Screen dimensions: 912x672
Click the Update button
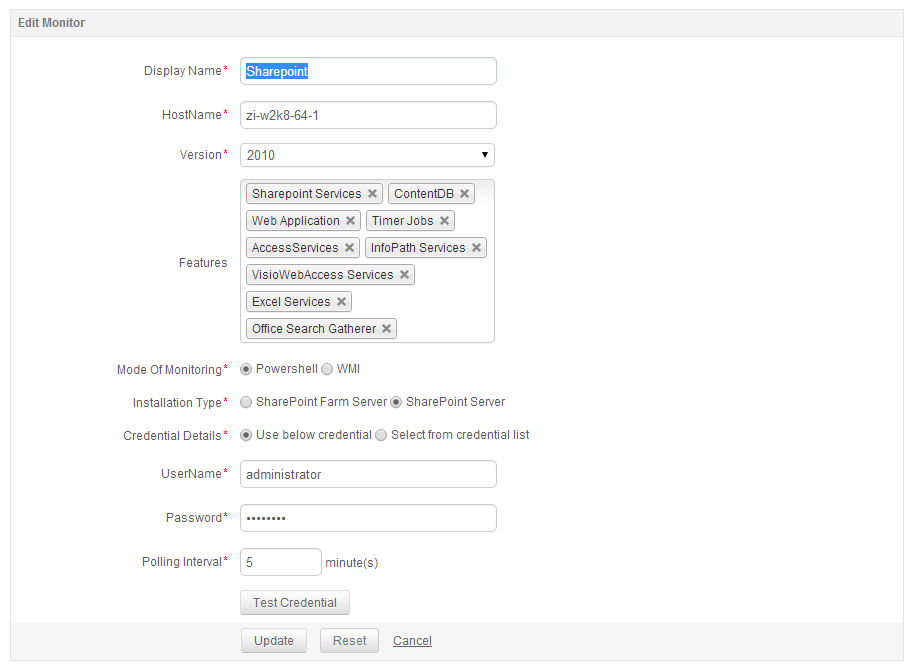pos(274,641)
